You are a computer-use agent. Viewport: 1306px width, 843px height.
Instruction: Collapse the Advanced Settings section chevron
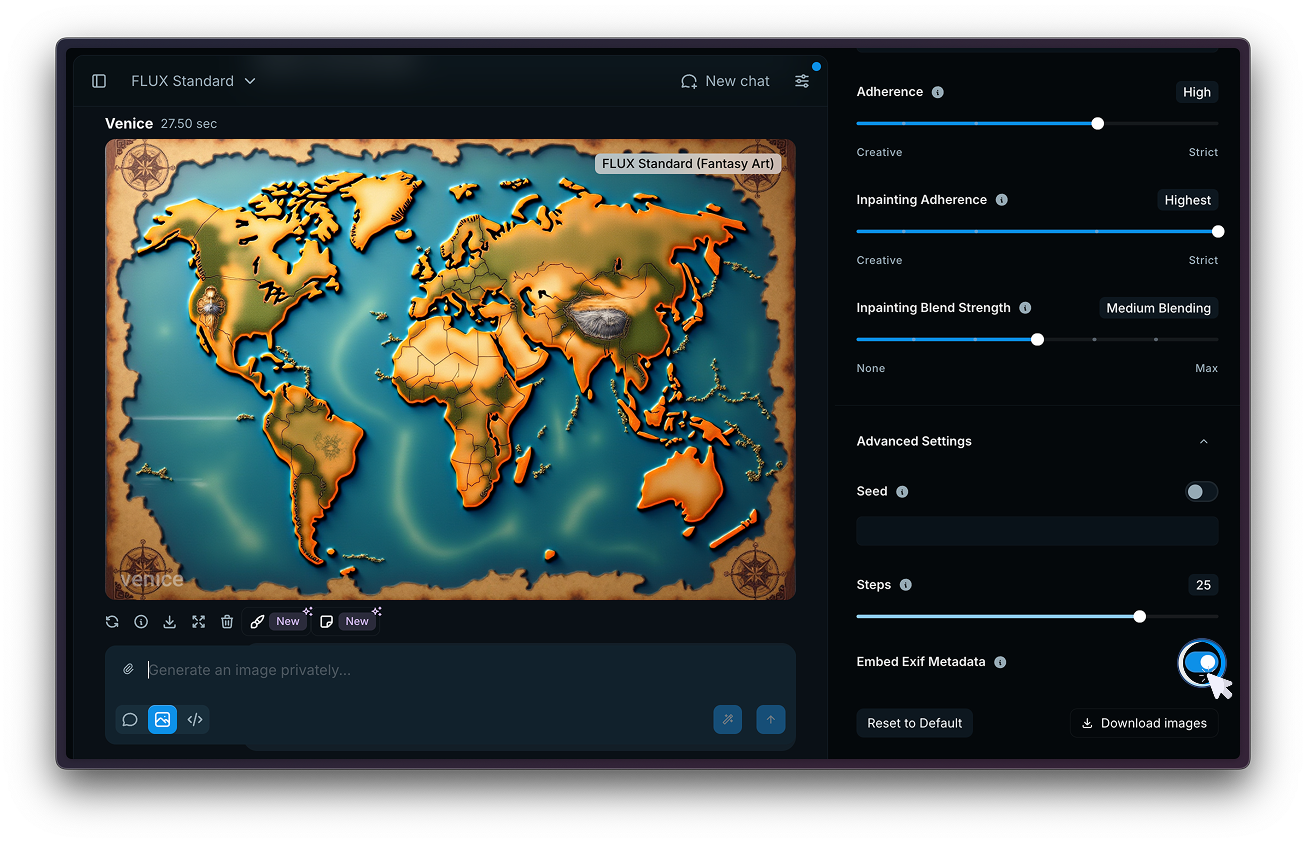(1204, 442)
